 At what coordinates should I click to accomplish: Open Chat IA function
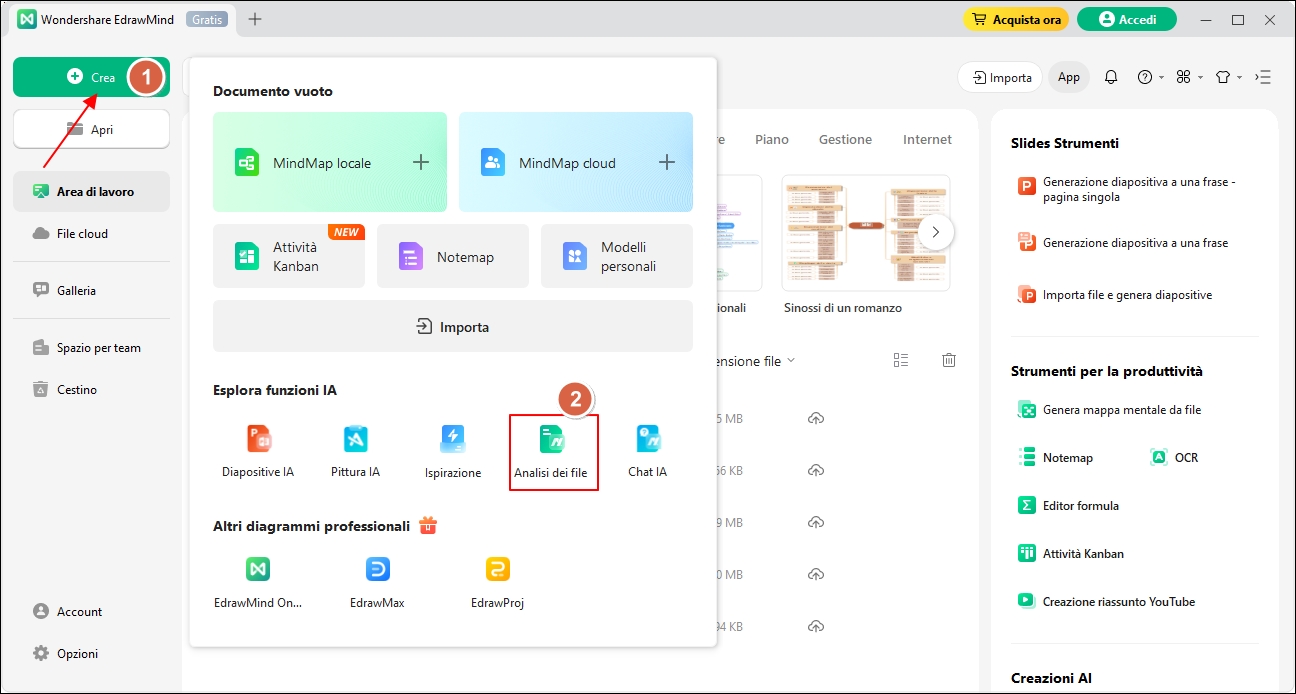[648, 451]
